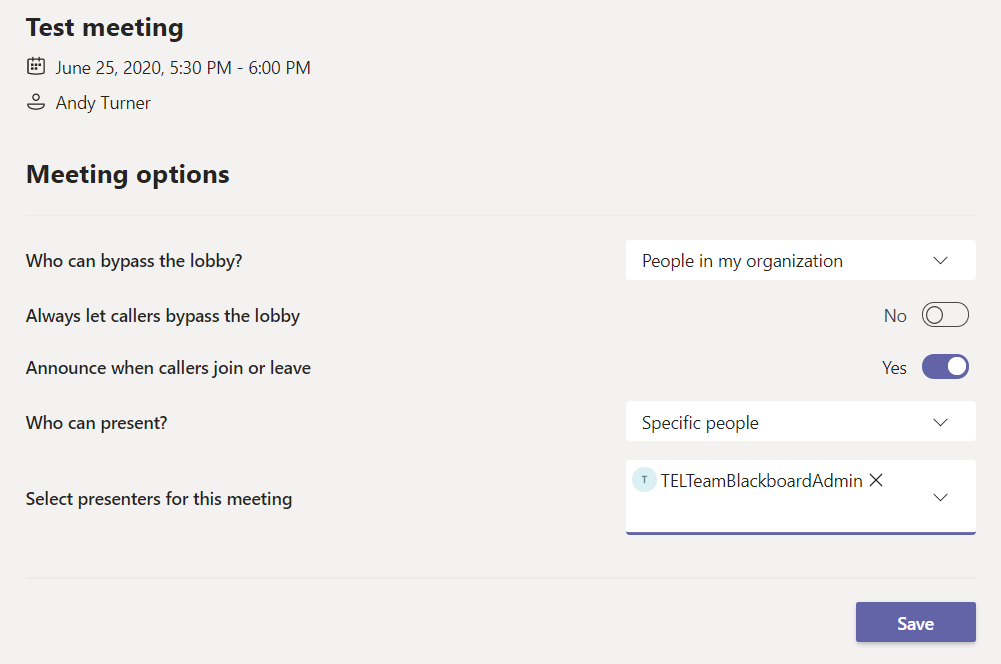1001x664 pixels.
Task: Click the 'Select presenters for this meeting' label
Action: tap(159, 498)
